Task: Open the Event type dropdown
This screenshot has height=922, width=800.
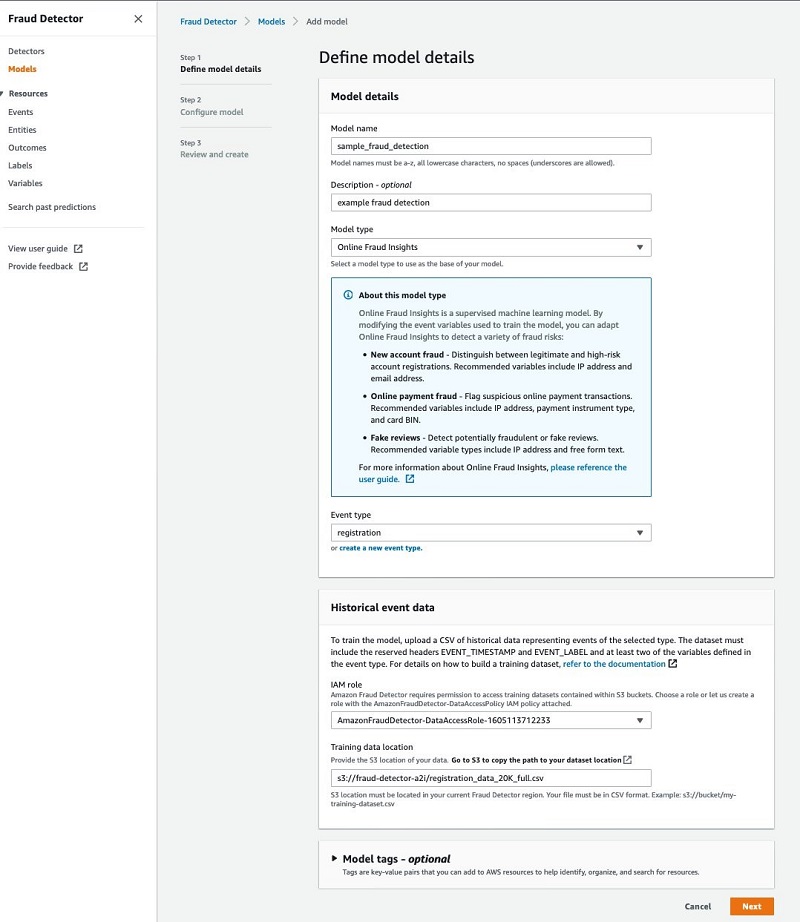Action: [491, 533]
